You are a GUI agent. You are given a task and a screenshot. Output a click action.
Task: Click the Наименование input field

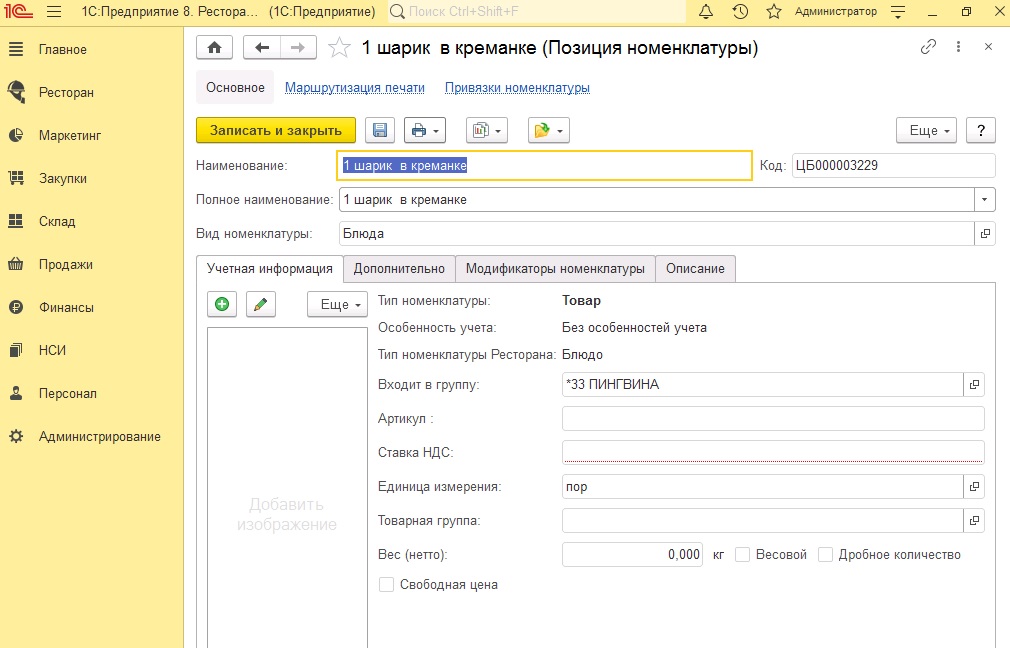544,166
